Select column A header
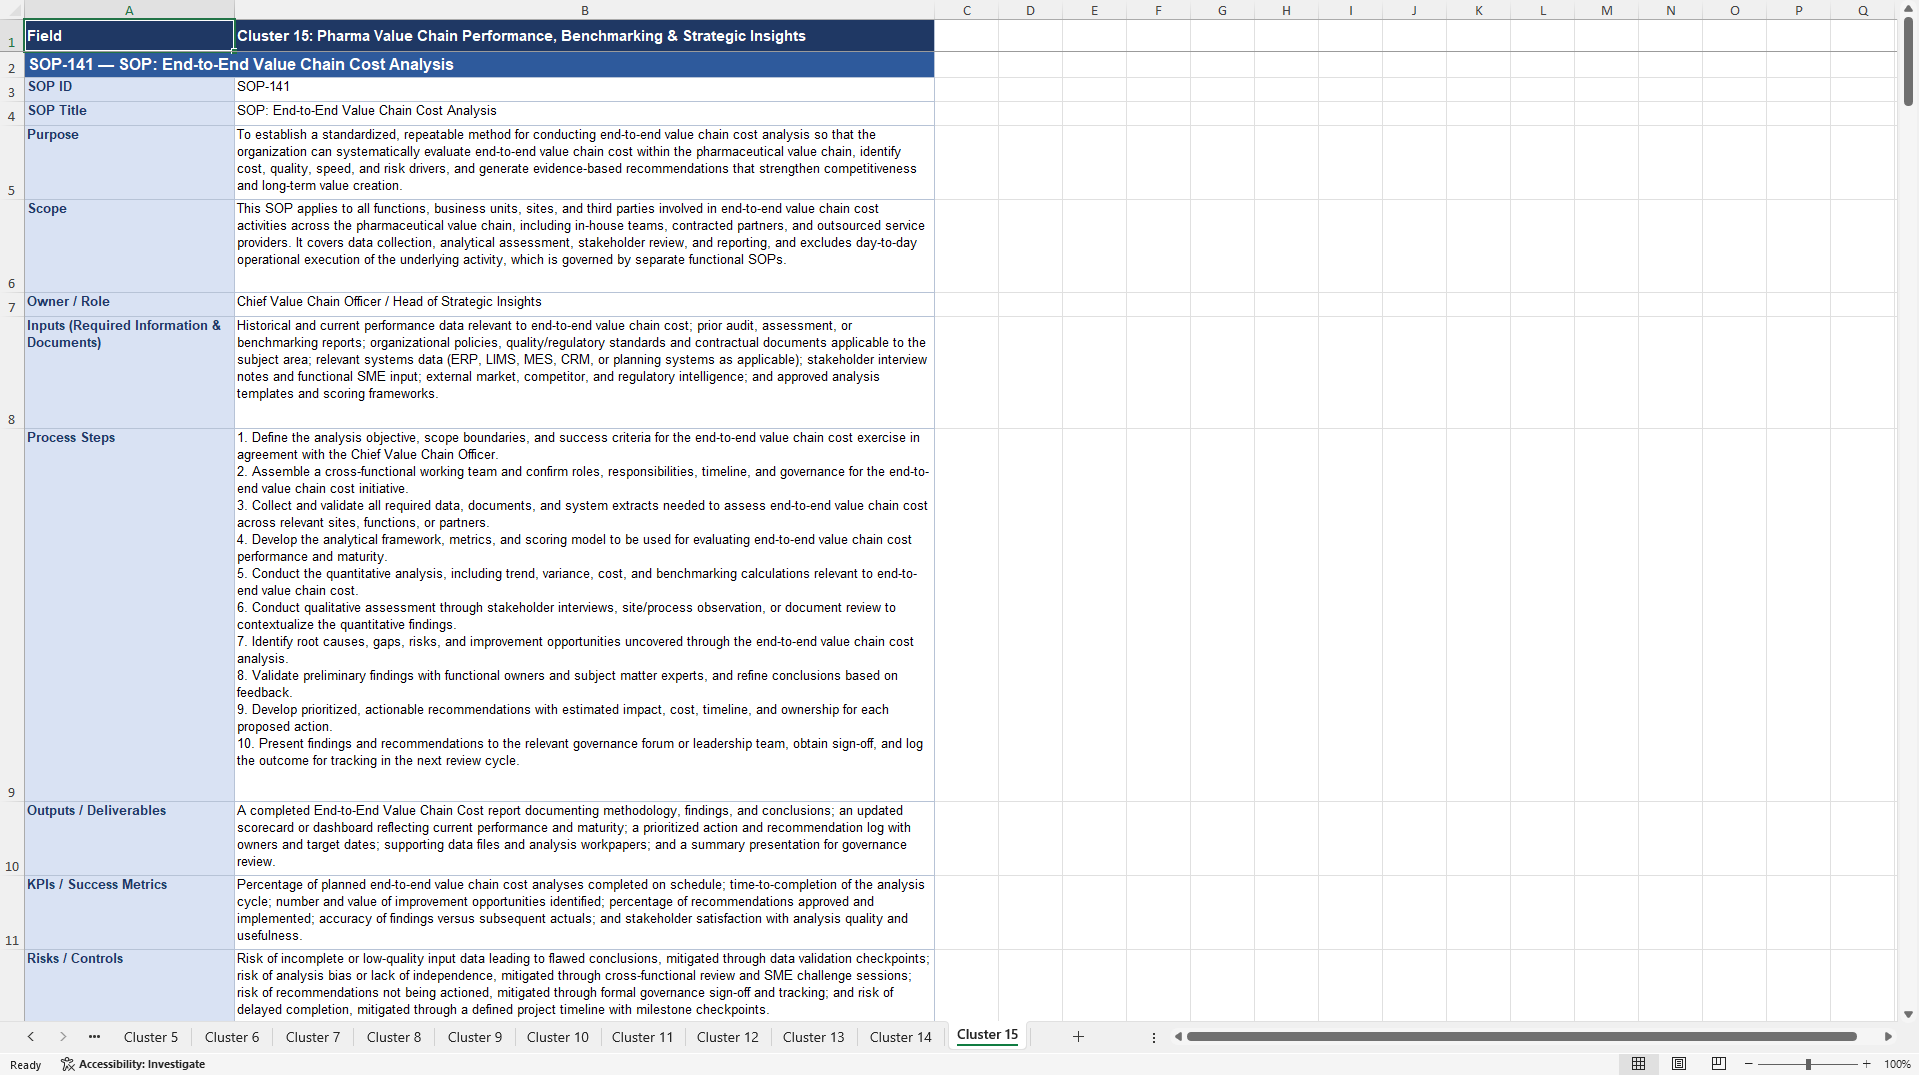The width and height of the screenshot is (1919, 1075). pos(129,10)
